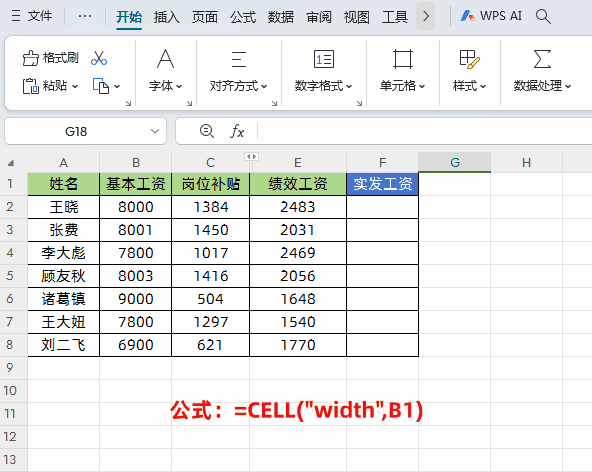Open the 单元格 cells dropdown
This screenshot has width=592, height=472.
click(402, 70)
